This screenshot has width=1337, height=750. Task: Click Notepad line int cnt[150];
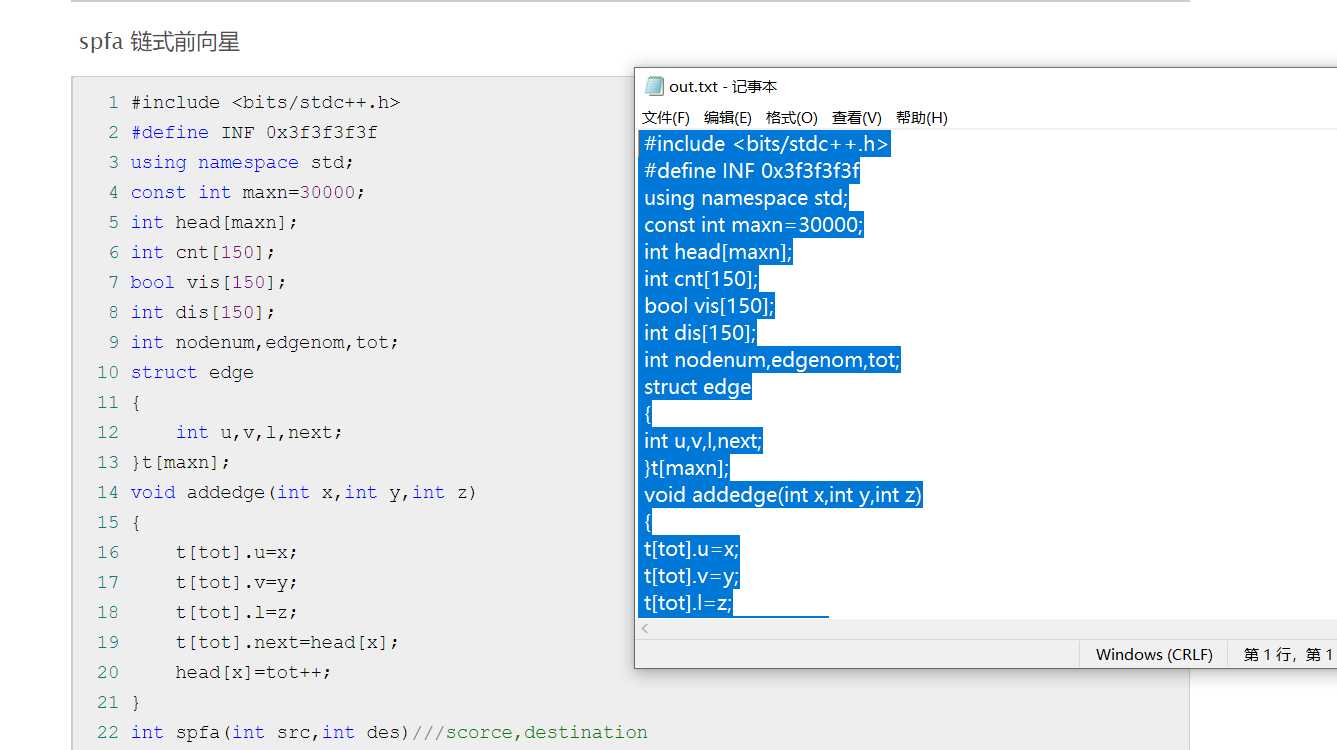tap(701, 279)
